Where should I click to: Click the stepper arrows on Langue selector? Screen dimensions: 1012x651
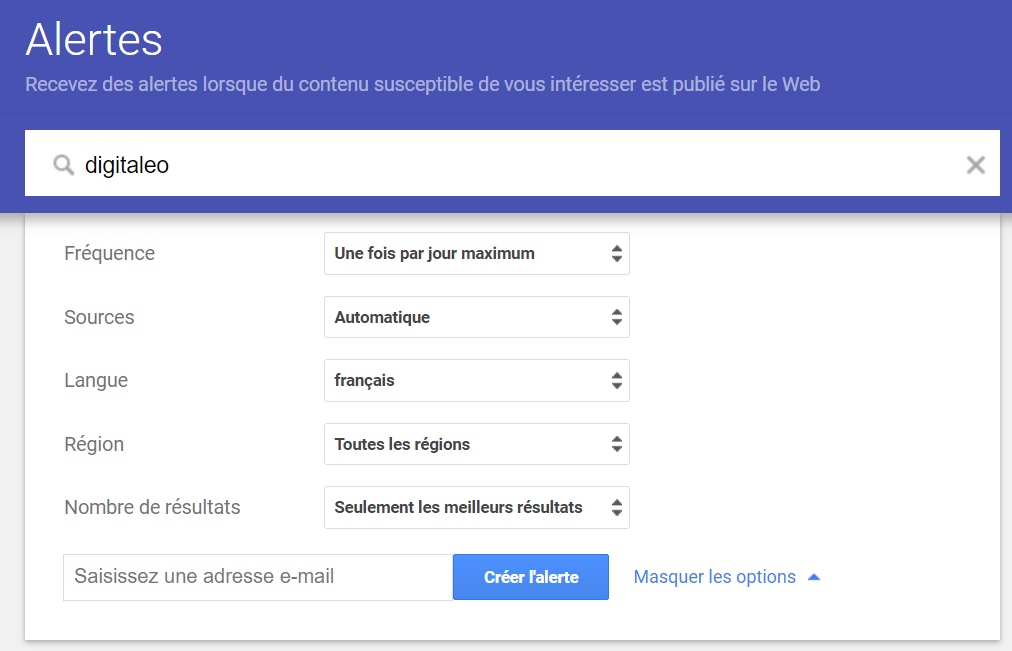pyautogui.click(x=616, y=380)
